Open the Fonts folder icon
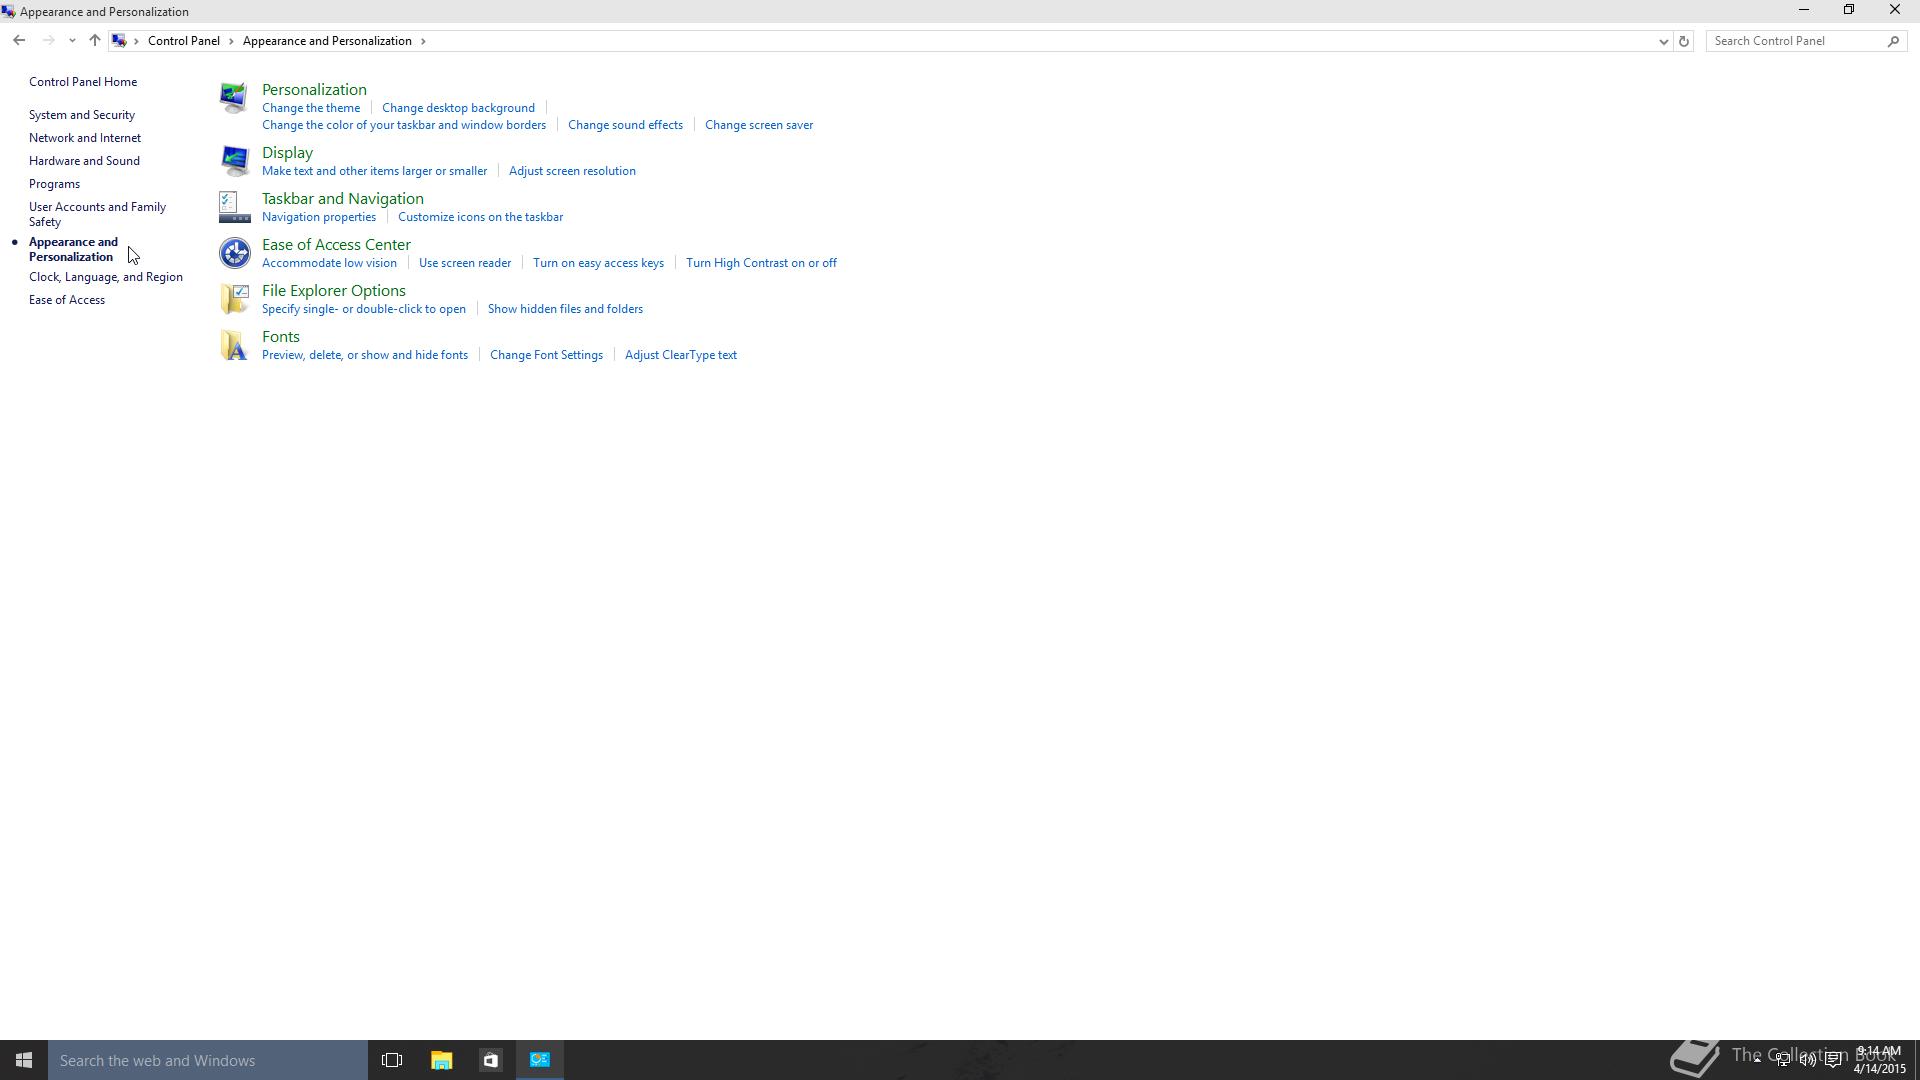 tap(234, 345)
